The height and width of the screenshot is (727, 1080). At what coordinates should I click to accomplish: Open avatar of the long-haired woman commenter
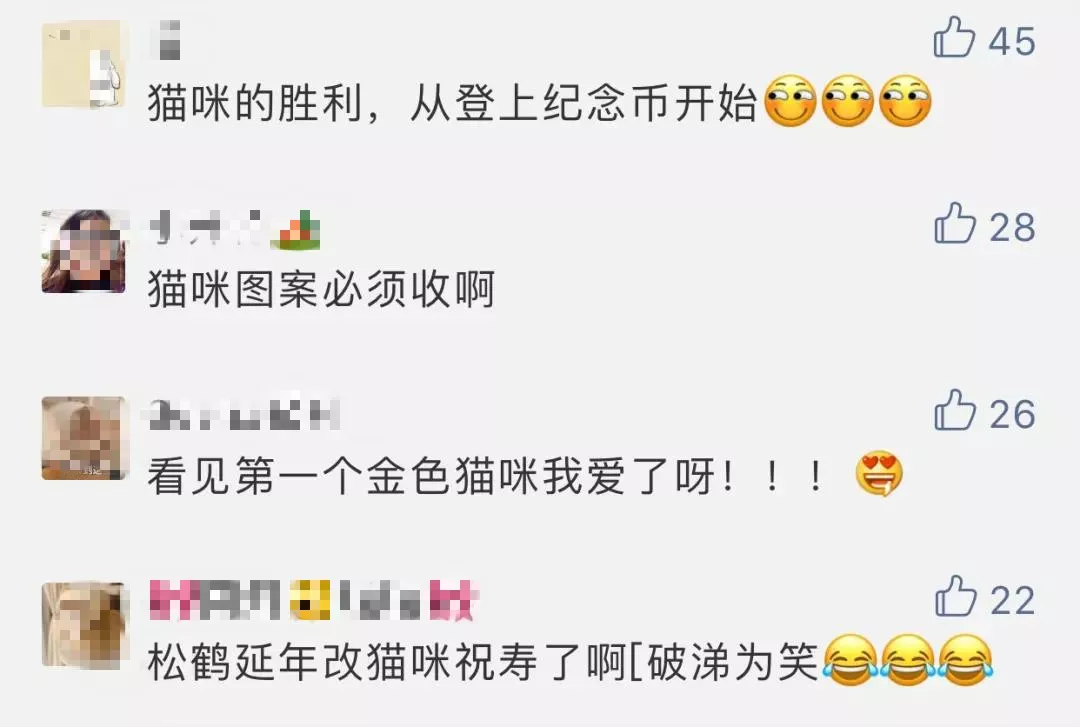pos(85,252)
